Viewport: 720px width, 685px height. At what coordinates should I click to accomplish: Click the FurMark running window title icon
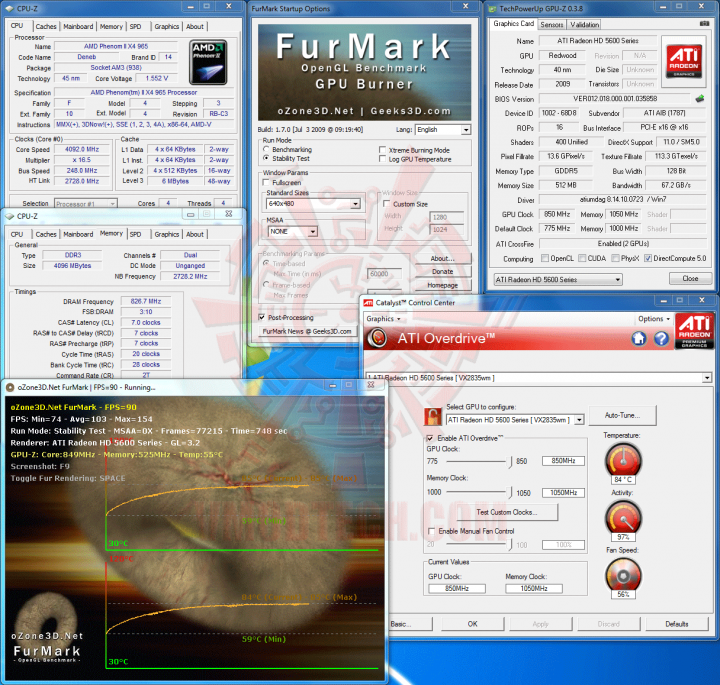(10, 387)
